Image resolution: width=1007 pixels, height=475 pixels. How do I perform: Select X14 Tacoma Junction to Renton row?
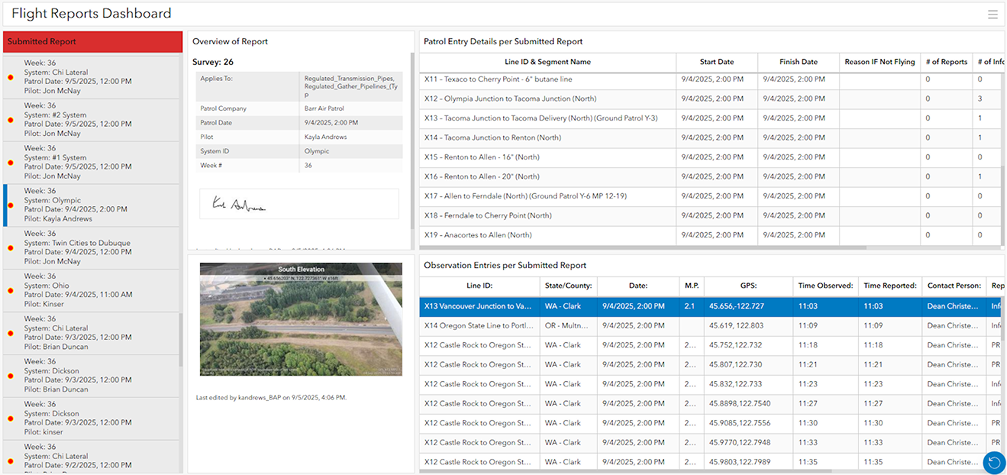(x=709, y=137)
